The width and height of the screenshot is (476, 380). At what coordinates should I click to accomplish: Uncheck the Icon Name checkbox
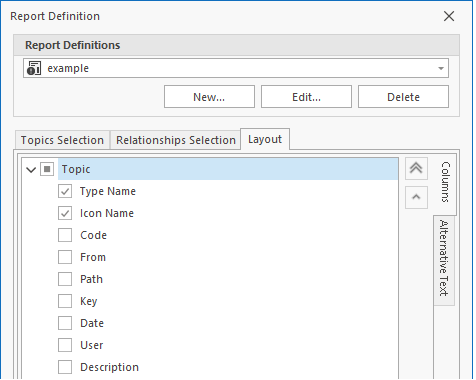pos(65,214)
